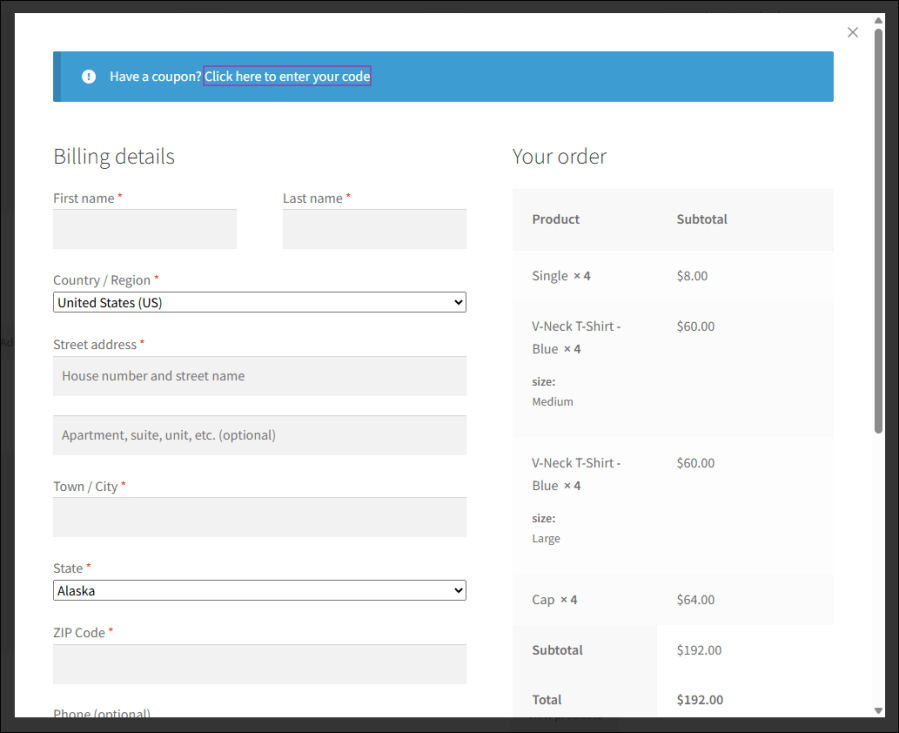Select the Apartment, suite, unit field
The height and width of the screenshot is (733, 899).
pyautogui.click(x=259, y=435)
